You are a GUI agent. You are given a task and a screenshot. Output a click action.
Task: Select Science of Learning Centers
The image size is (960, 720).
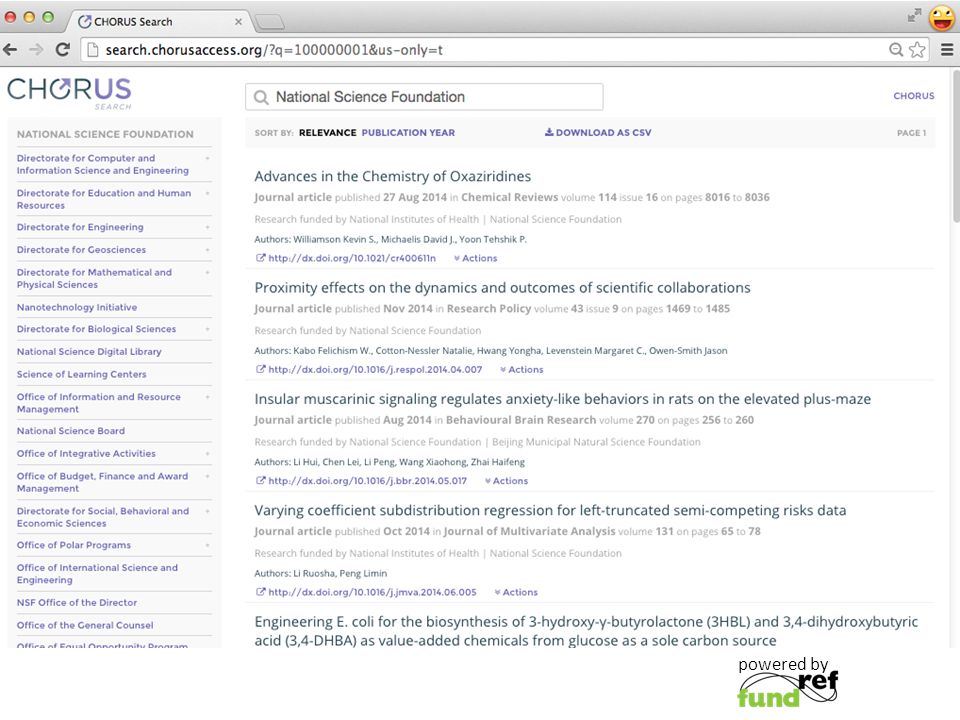coord(81,374)
